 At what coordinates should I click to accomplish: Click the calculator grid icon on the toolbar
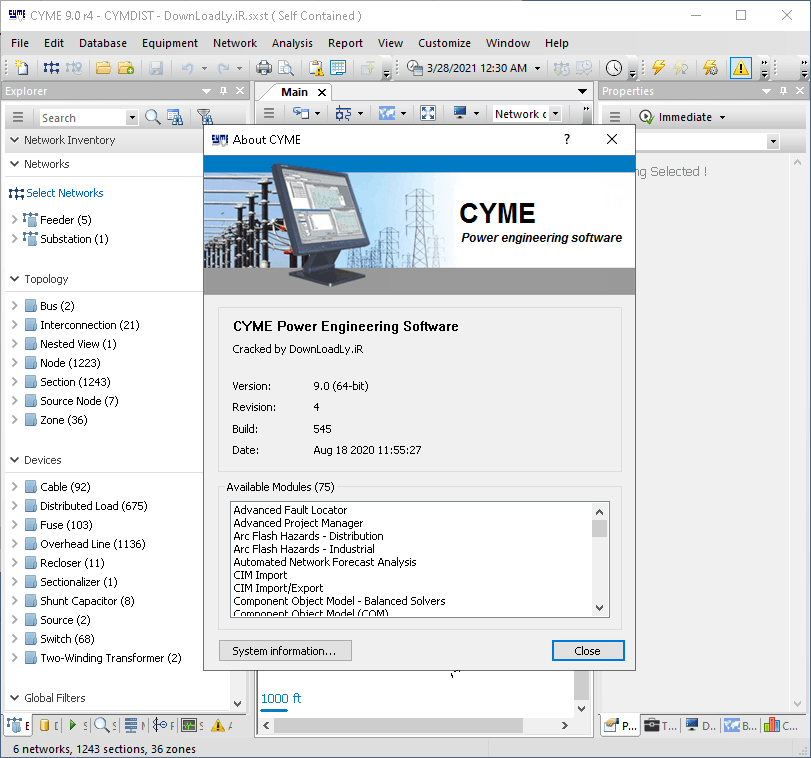click(x=337, y=67)
